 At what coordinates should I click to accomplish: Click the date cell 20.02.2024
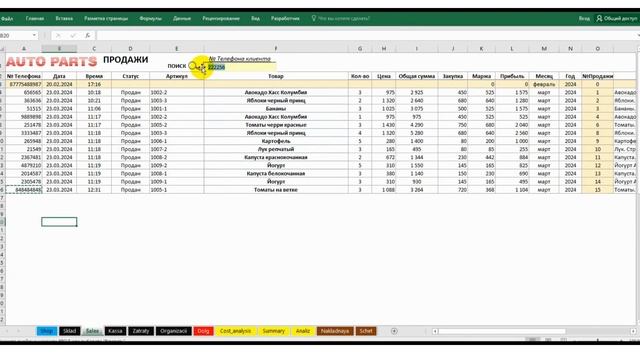tap(59, 84)
